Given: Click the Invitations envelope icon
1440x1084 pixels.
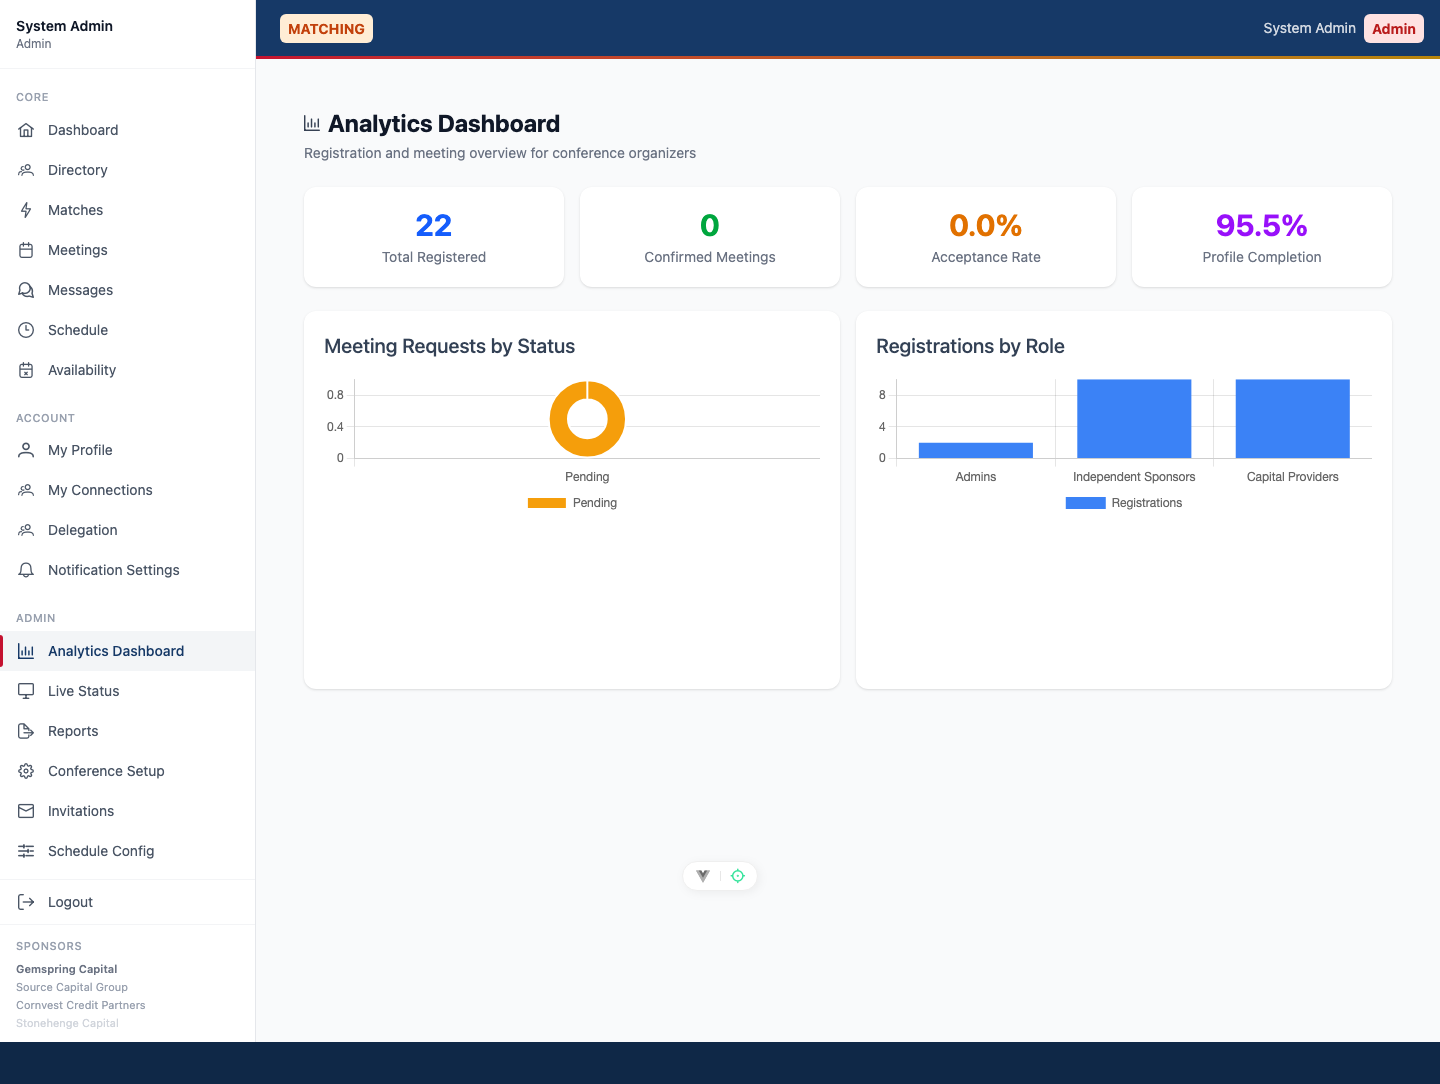Looking at the screenshot, I should 26,811.
